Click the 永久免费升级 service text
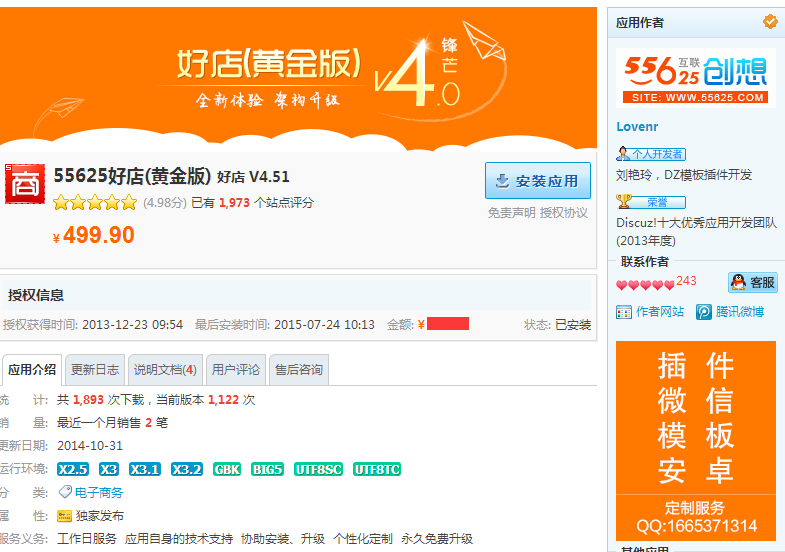This screenshot has width=785, height=552. coord(437,539)
